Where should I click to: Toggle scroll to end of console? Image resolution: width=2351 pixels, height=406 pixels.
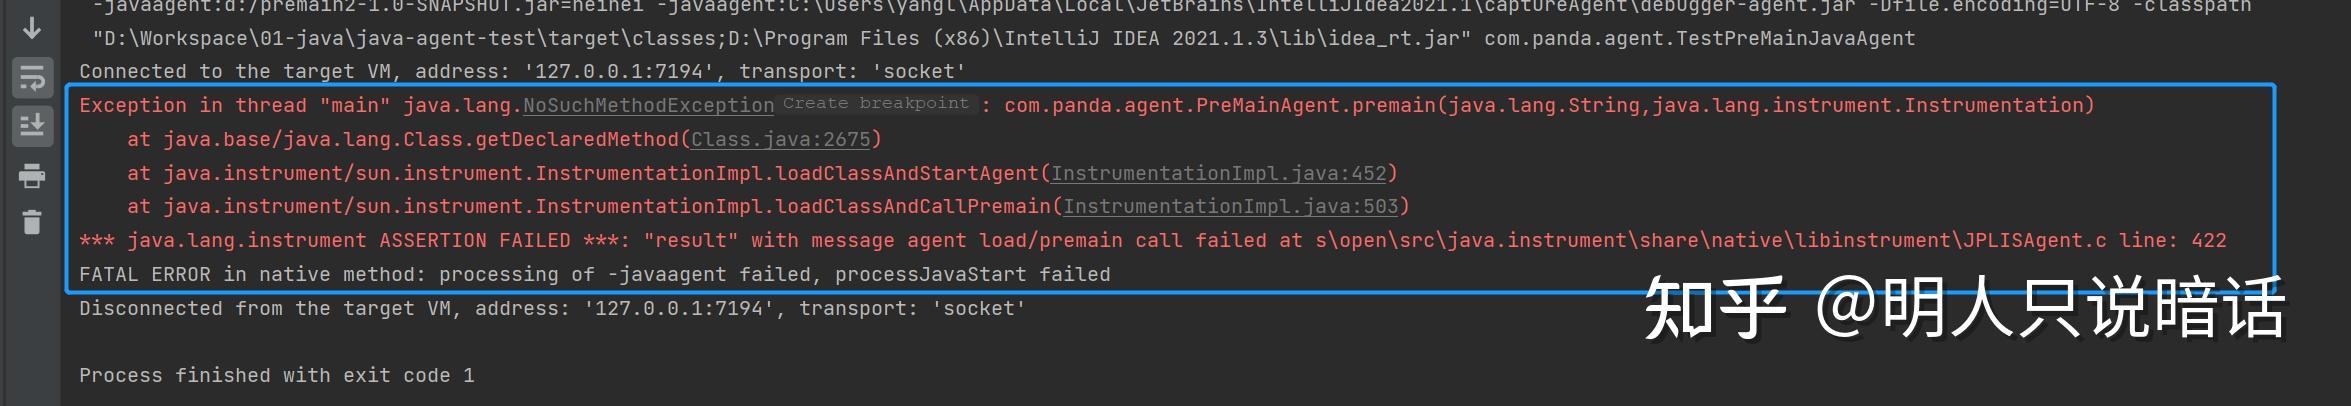point(32,126)
